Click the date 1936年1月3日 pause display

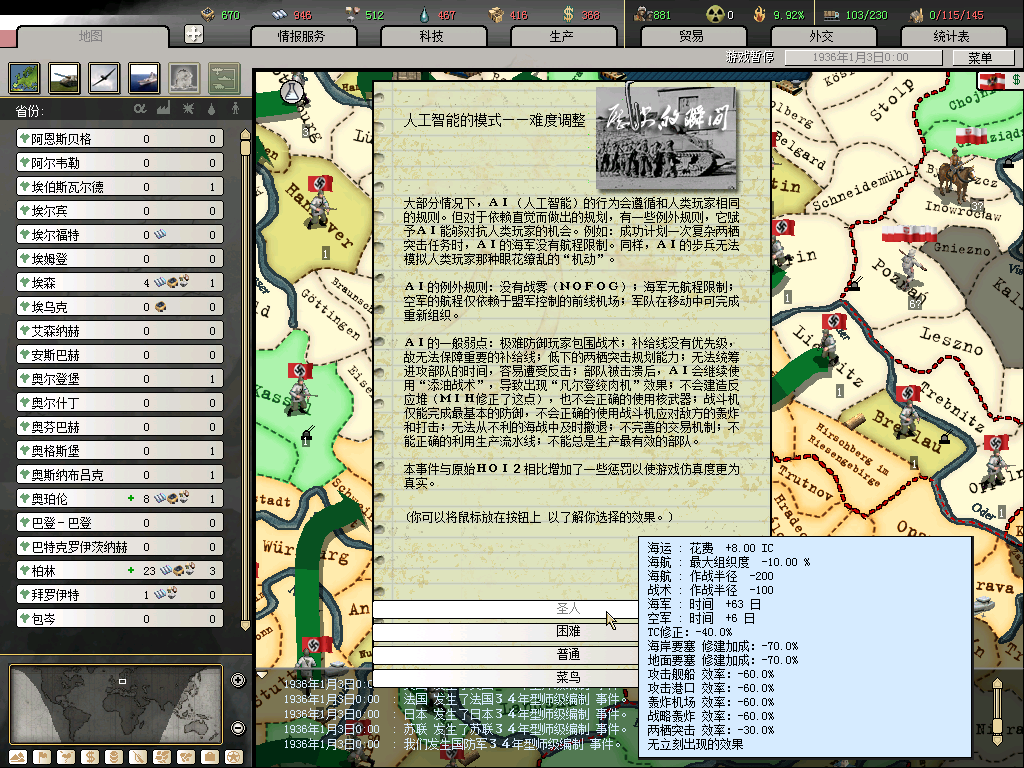point(859,58)
